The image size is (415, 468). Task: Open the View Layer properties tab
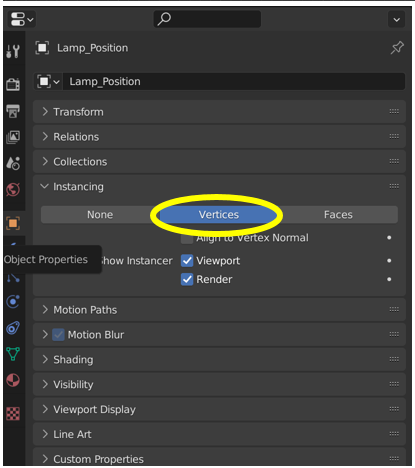point(13,137)
